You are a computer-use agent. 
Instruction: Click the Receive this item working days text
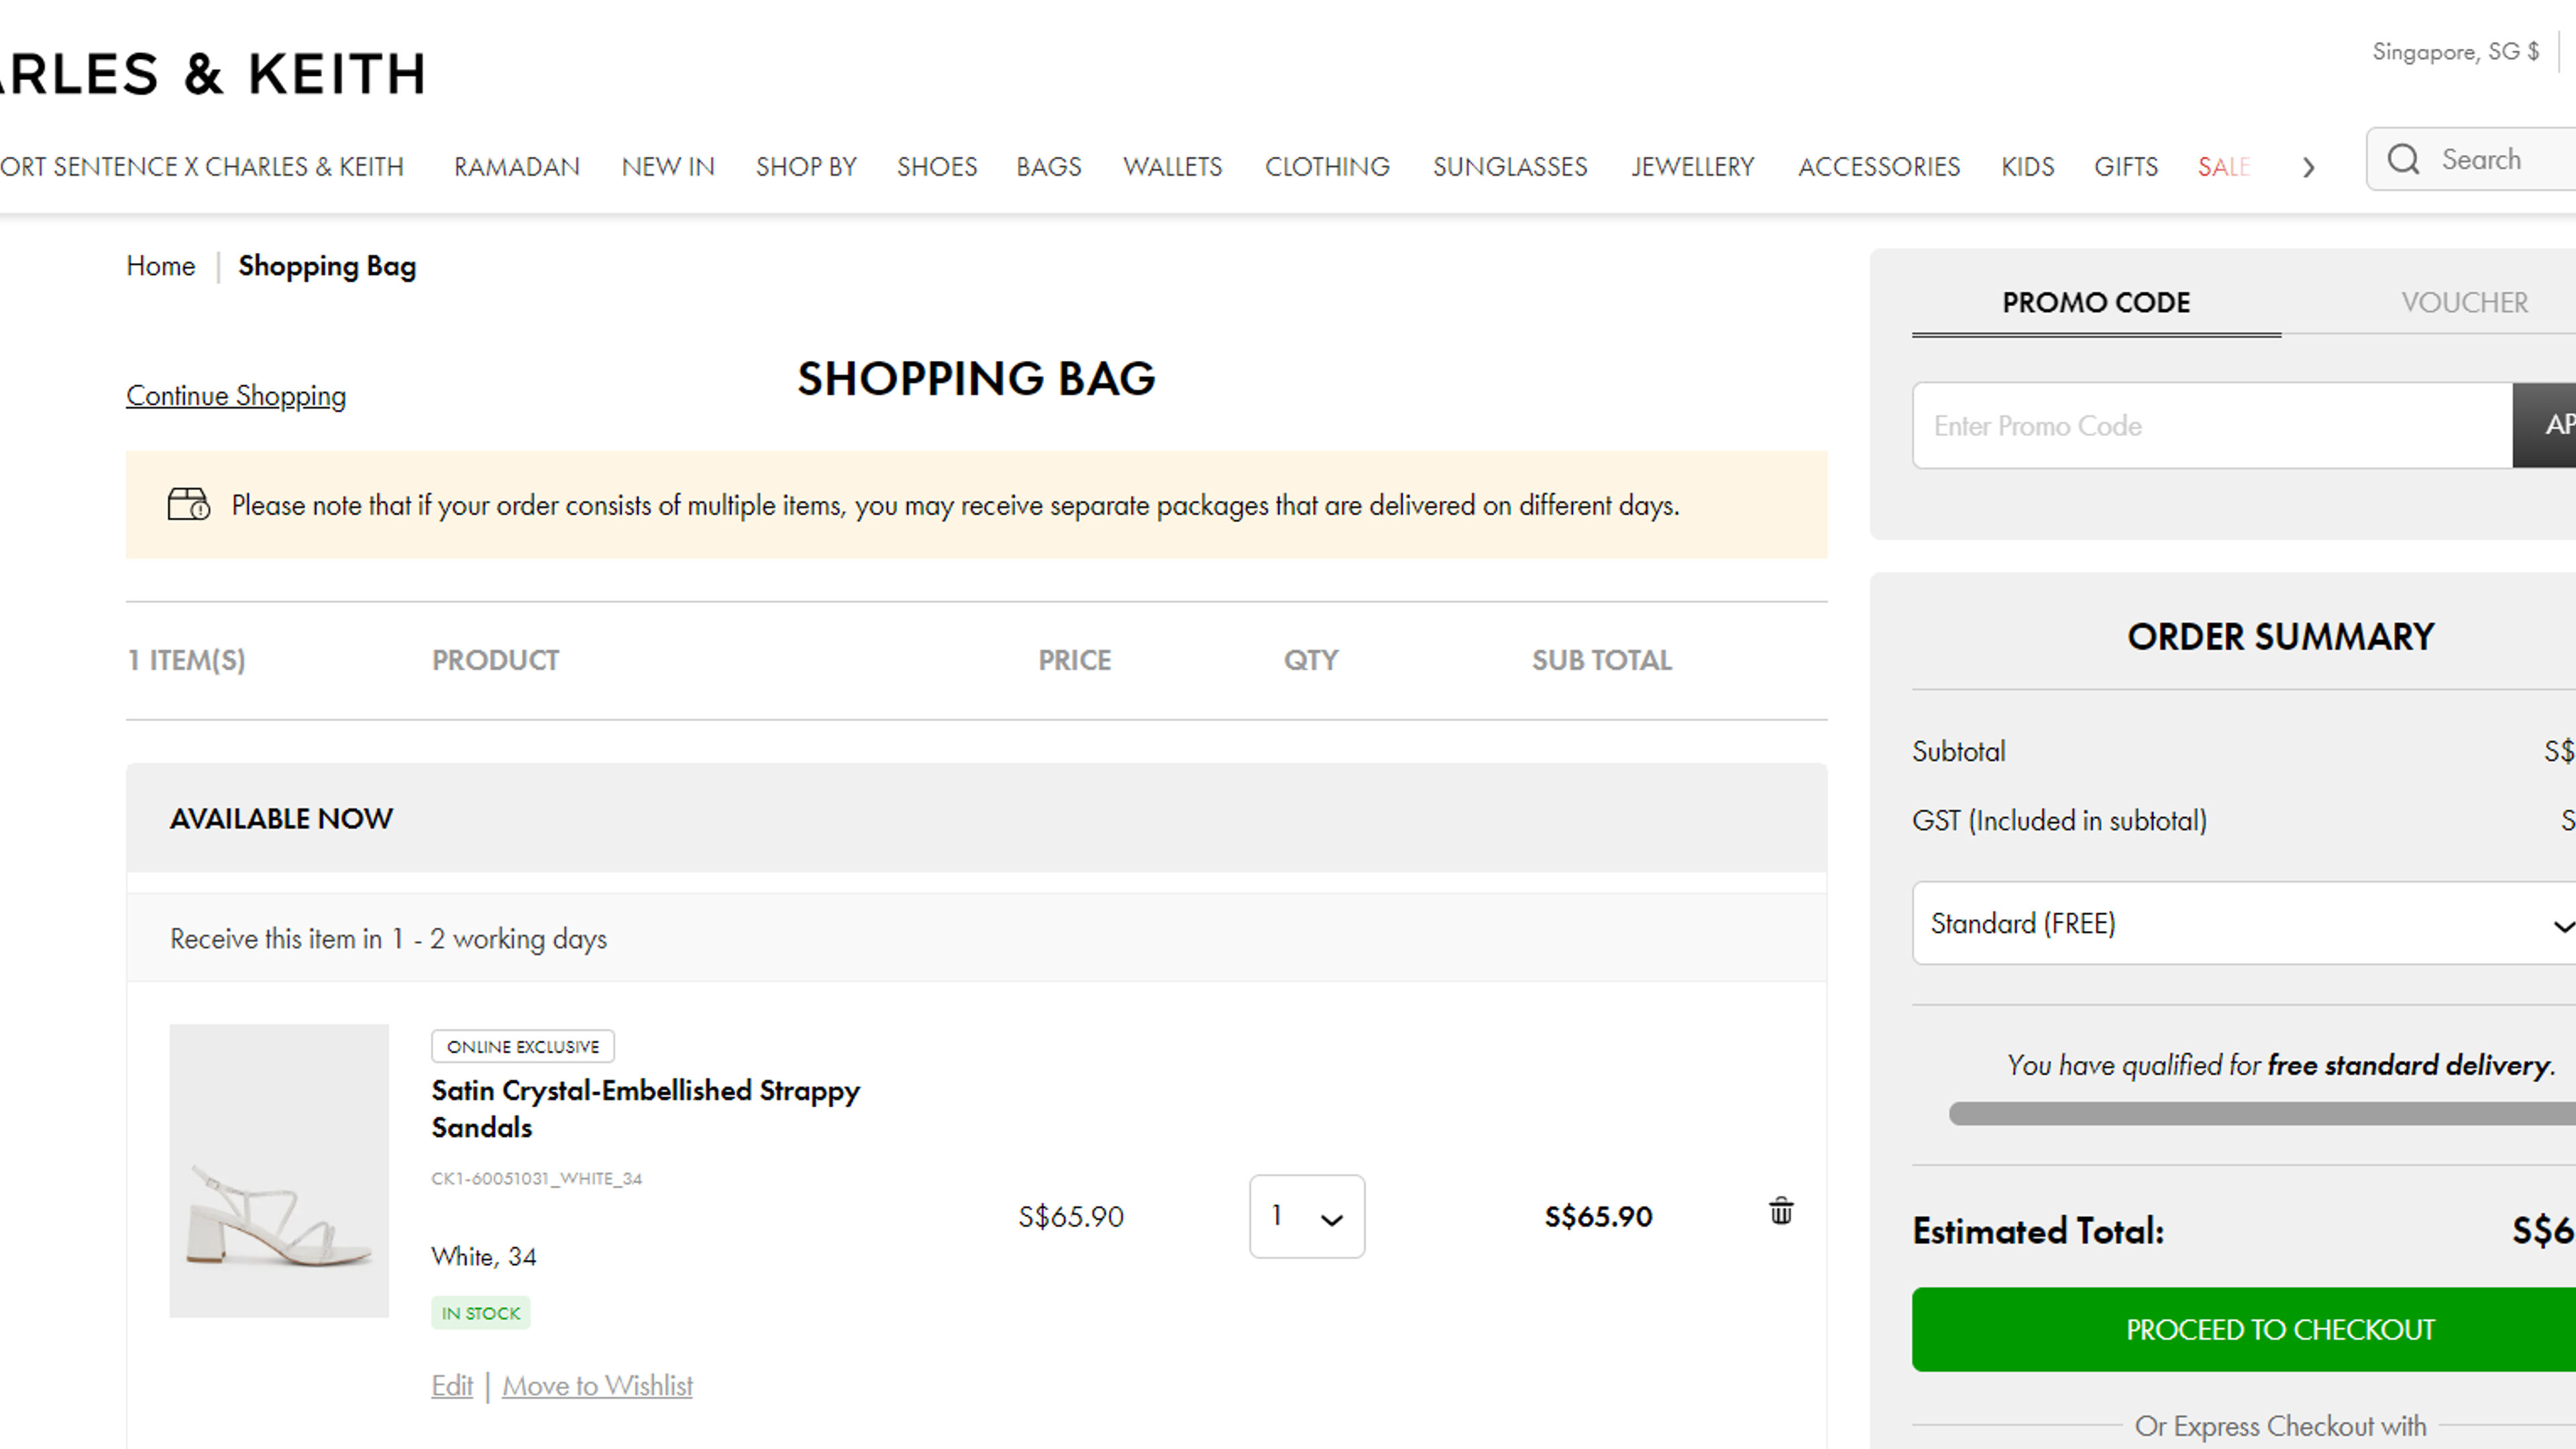click(x=388, y=938)
